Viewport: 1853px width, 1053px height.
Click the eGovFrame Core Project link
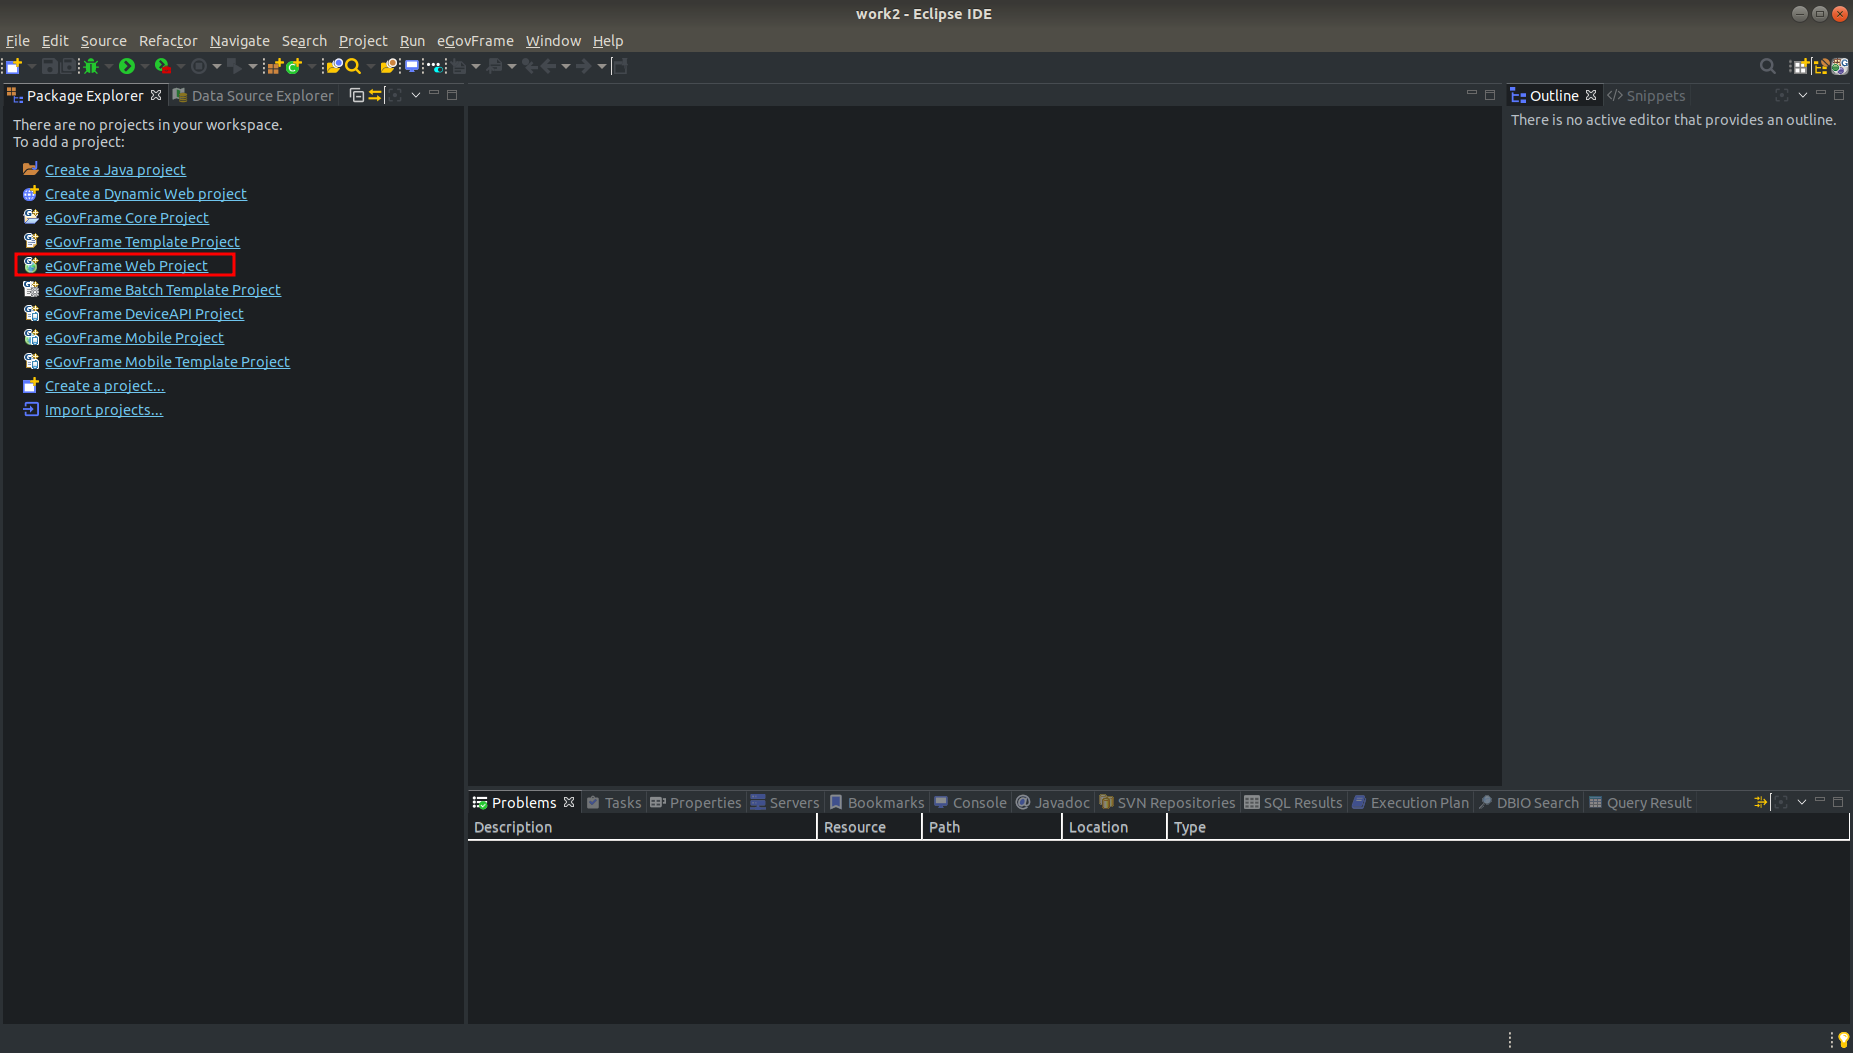(127, 218)
